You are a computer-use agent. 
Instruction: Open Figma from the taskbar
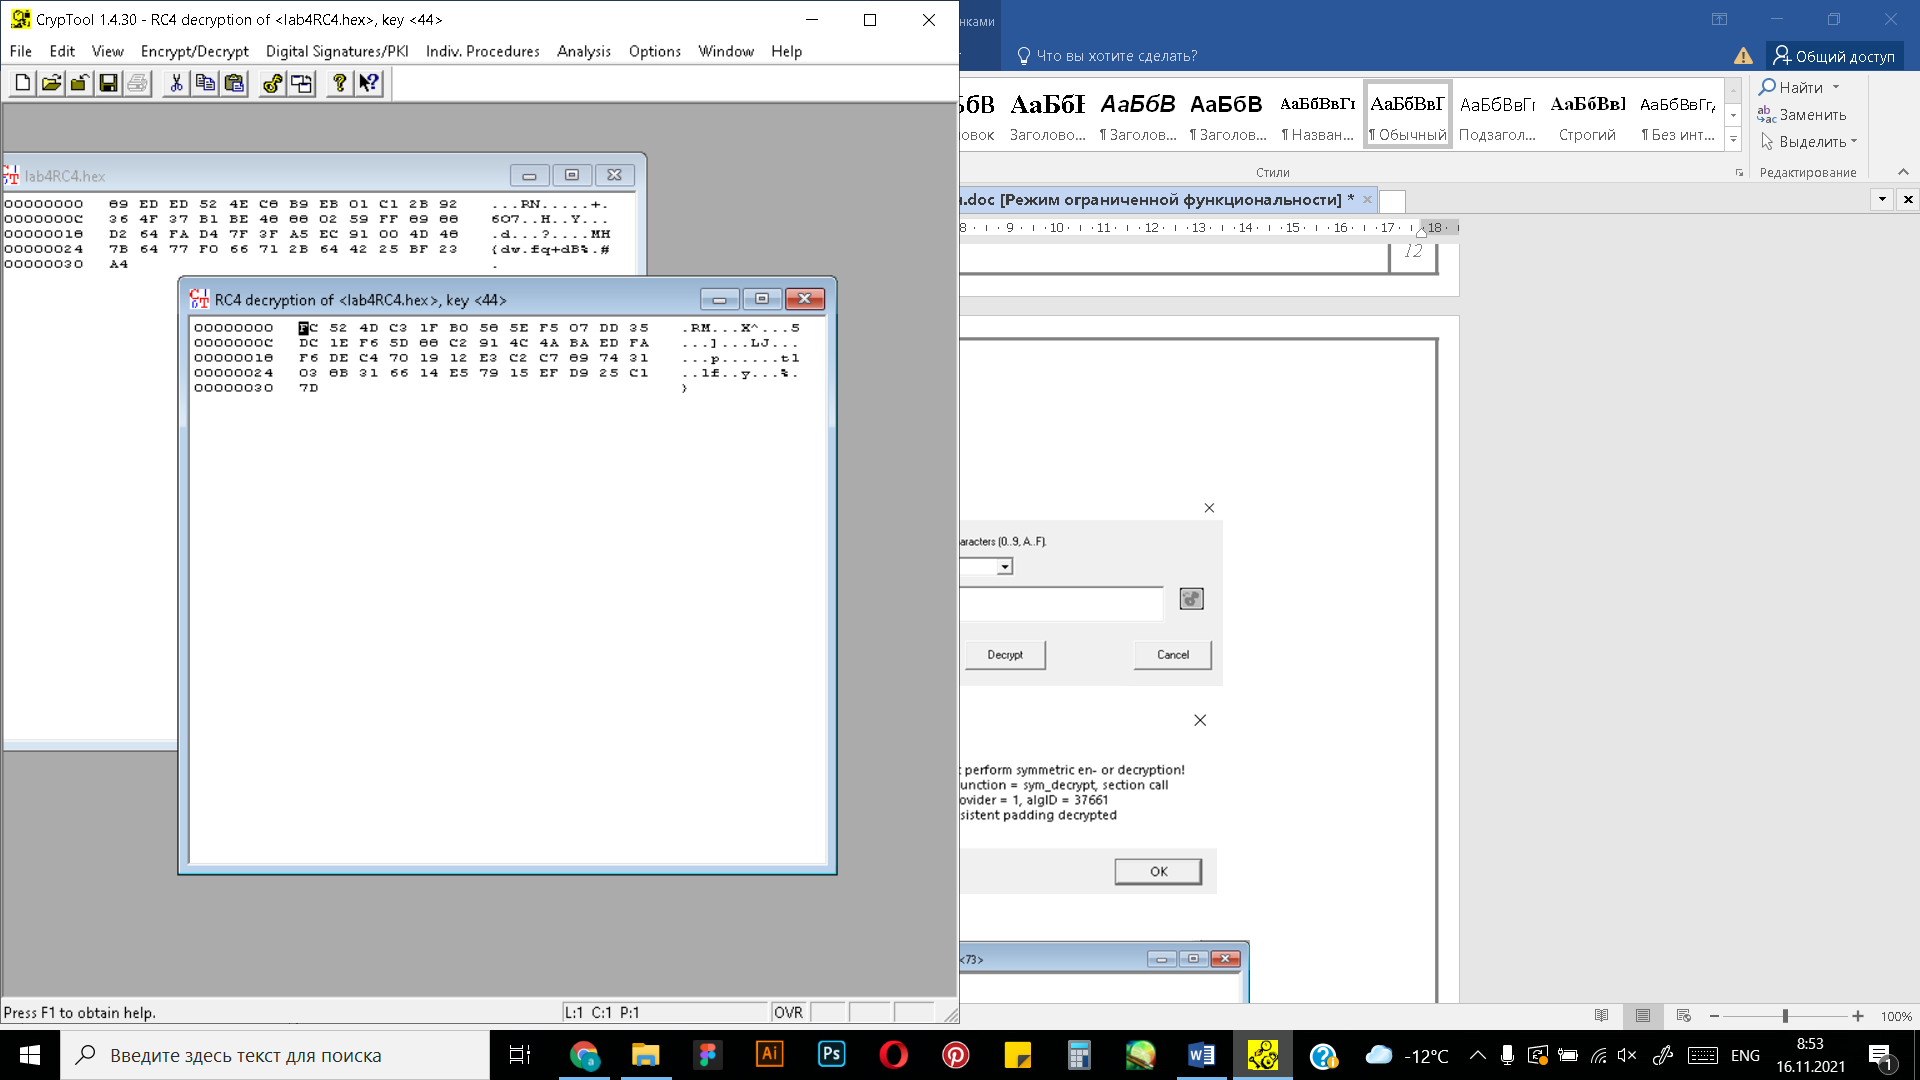708,1055
